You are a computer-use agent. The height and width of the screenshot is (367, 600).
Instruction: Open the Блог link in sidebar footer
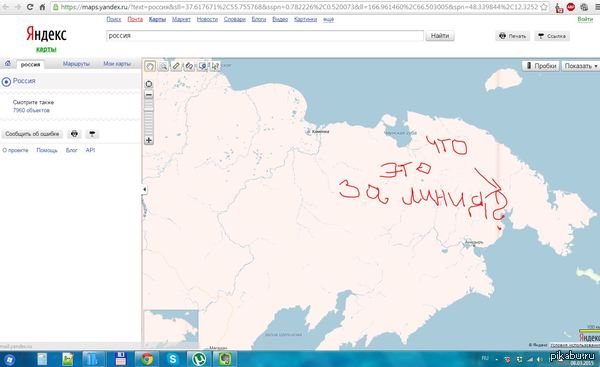[72, 150]
